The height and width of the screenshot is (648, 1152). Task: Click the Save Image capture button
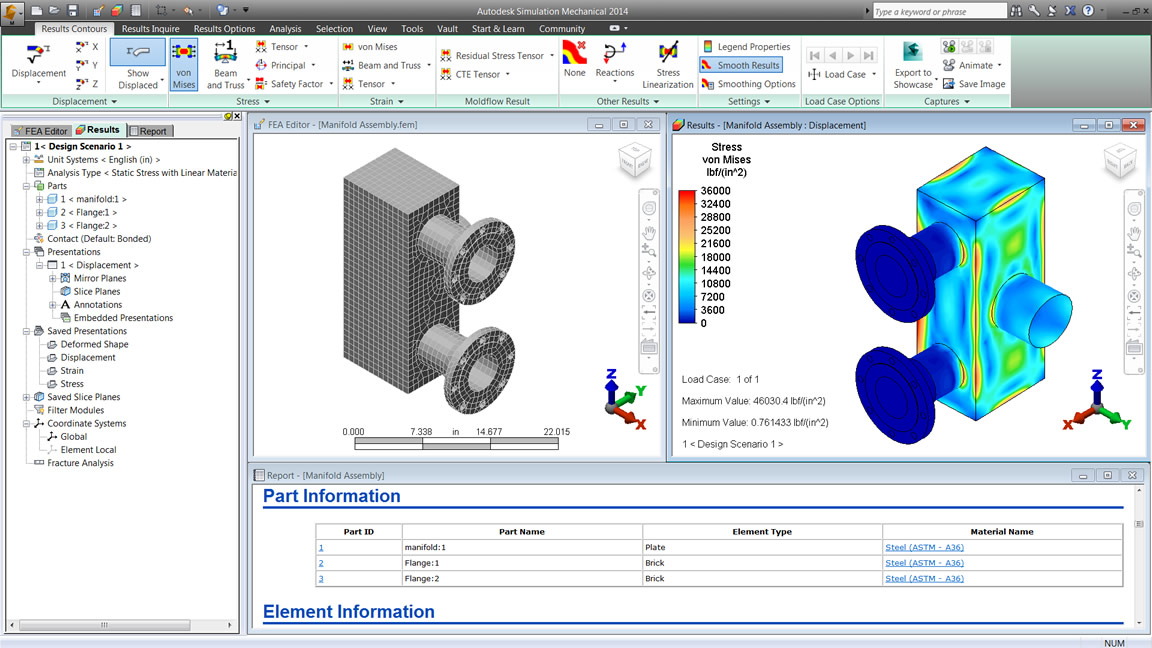973,84
